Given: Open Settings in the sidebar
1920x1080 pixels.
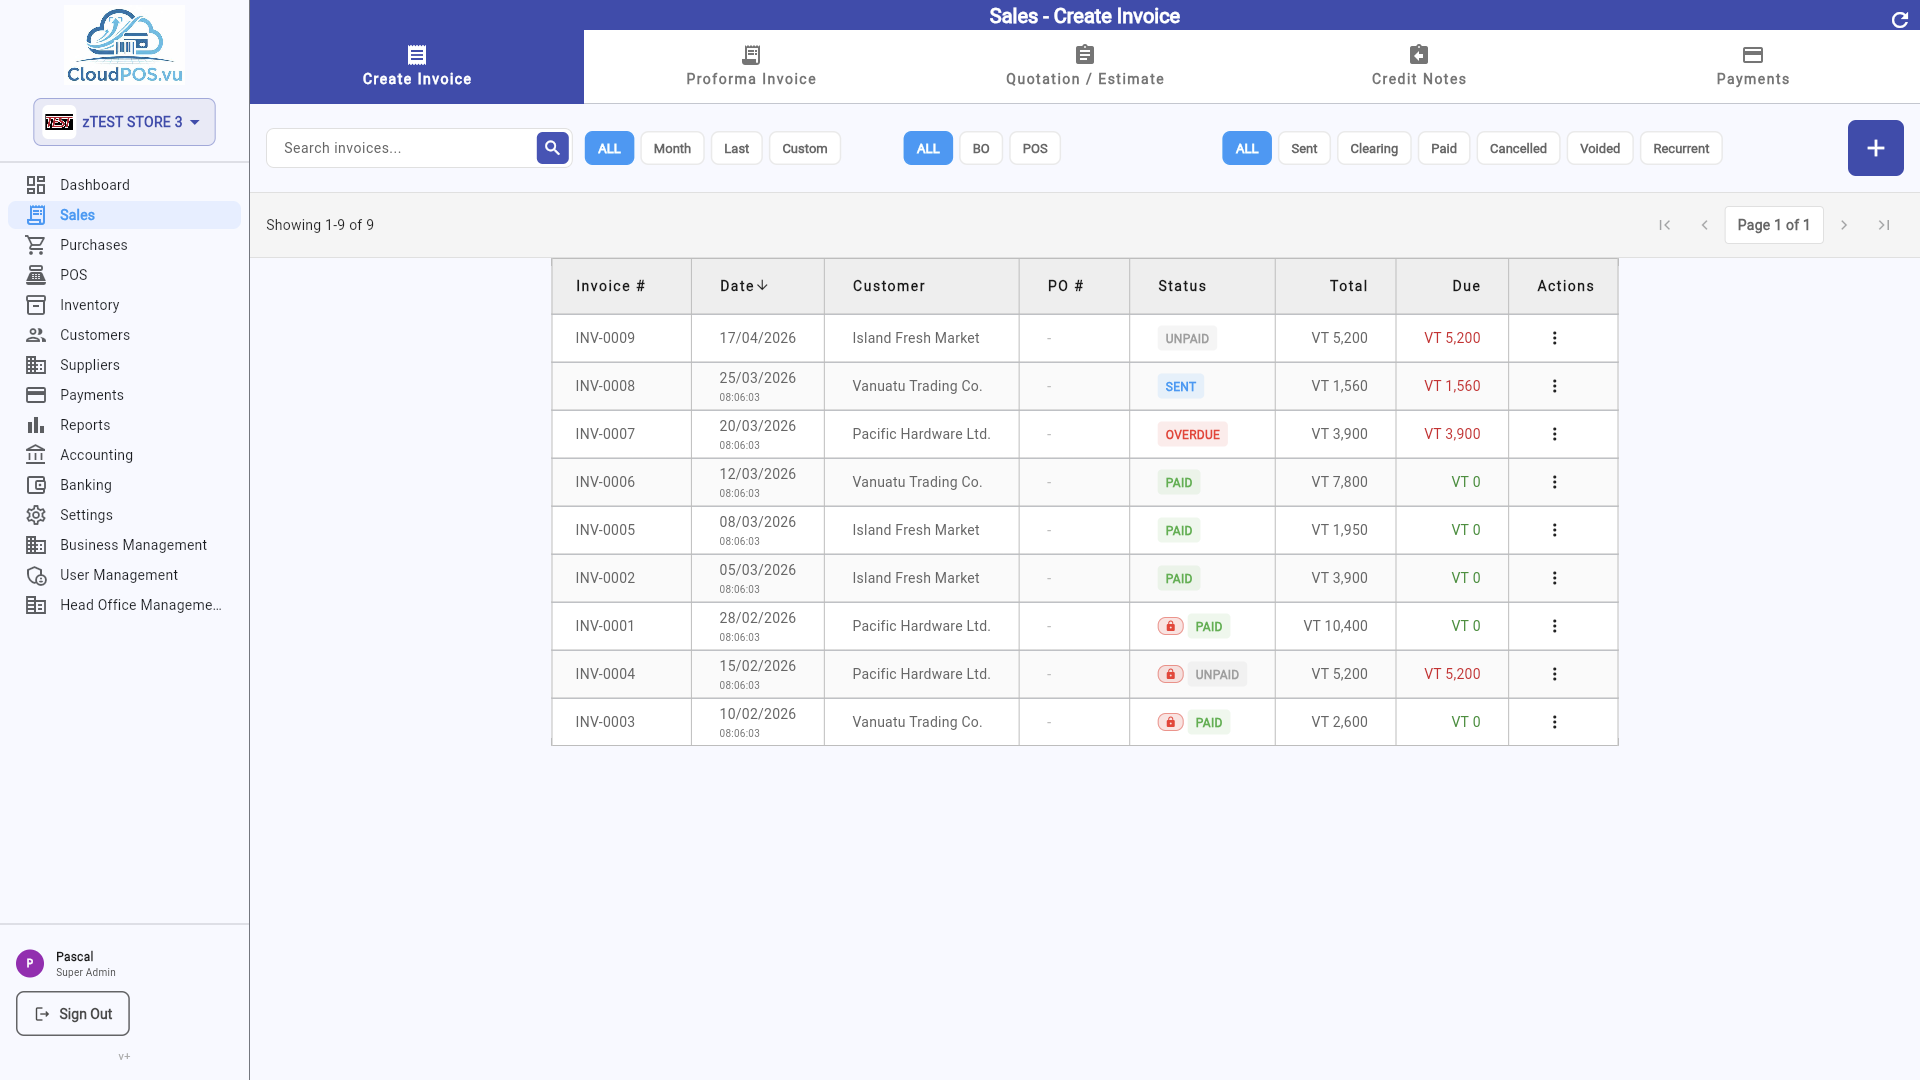Looking at the screenshot, I should (124, 515).
